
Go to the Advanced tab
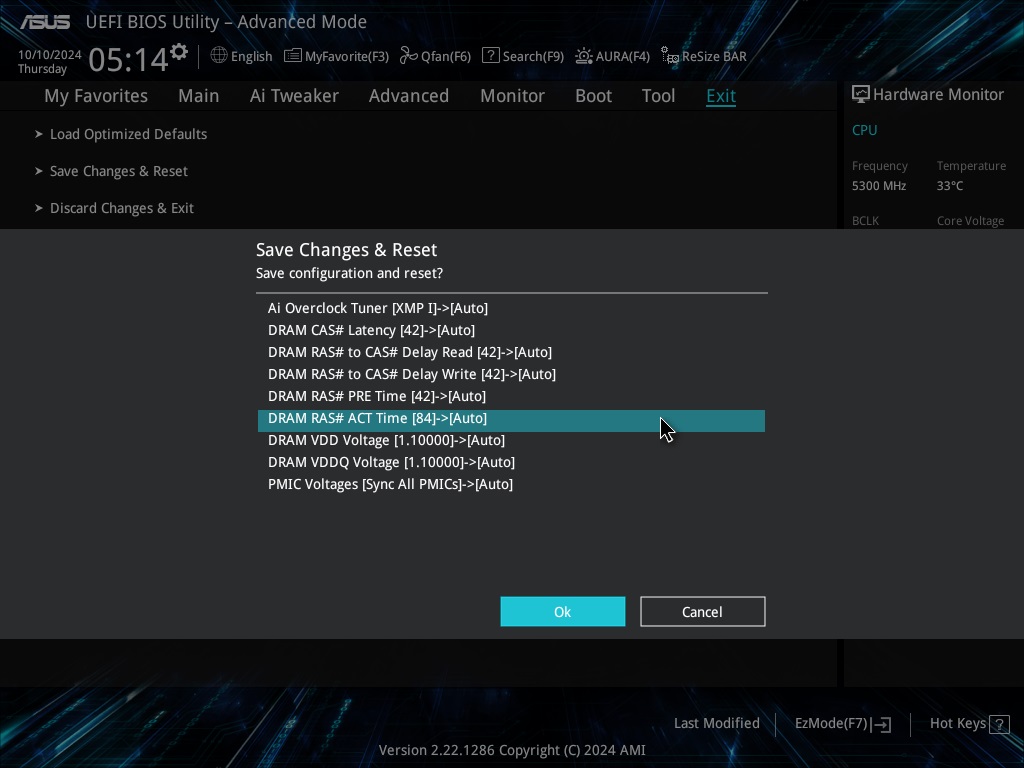coord(409,96)
